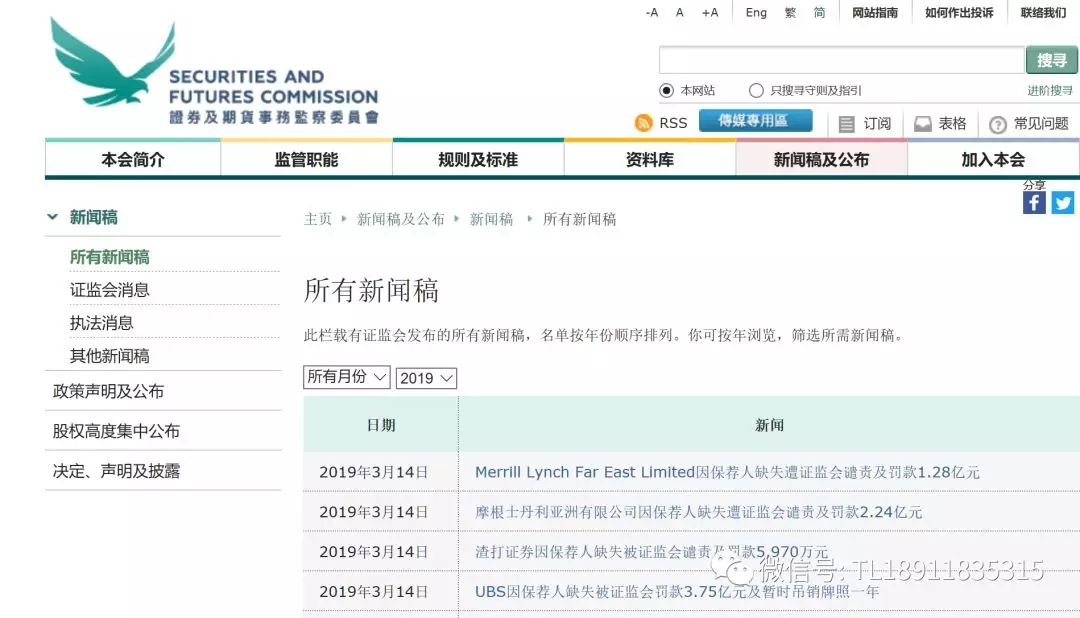Reset font size with A
This screenshot has height=618, width=1080.
pos(679,12)
